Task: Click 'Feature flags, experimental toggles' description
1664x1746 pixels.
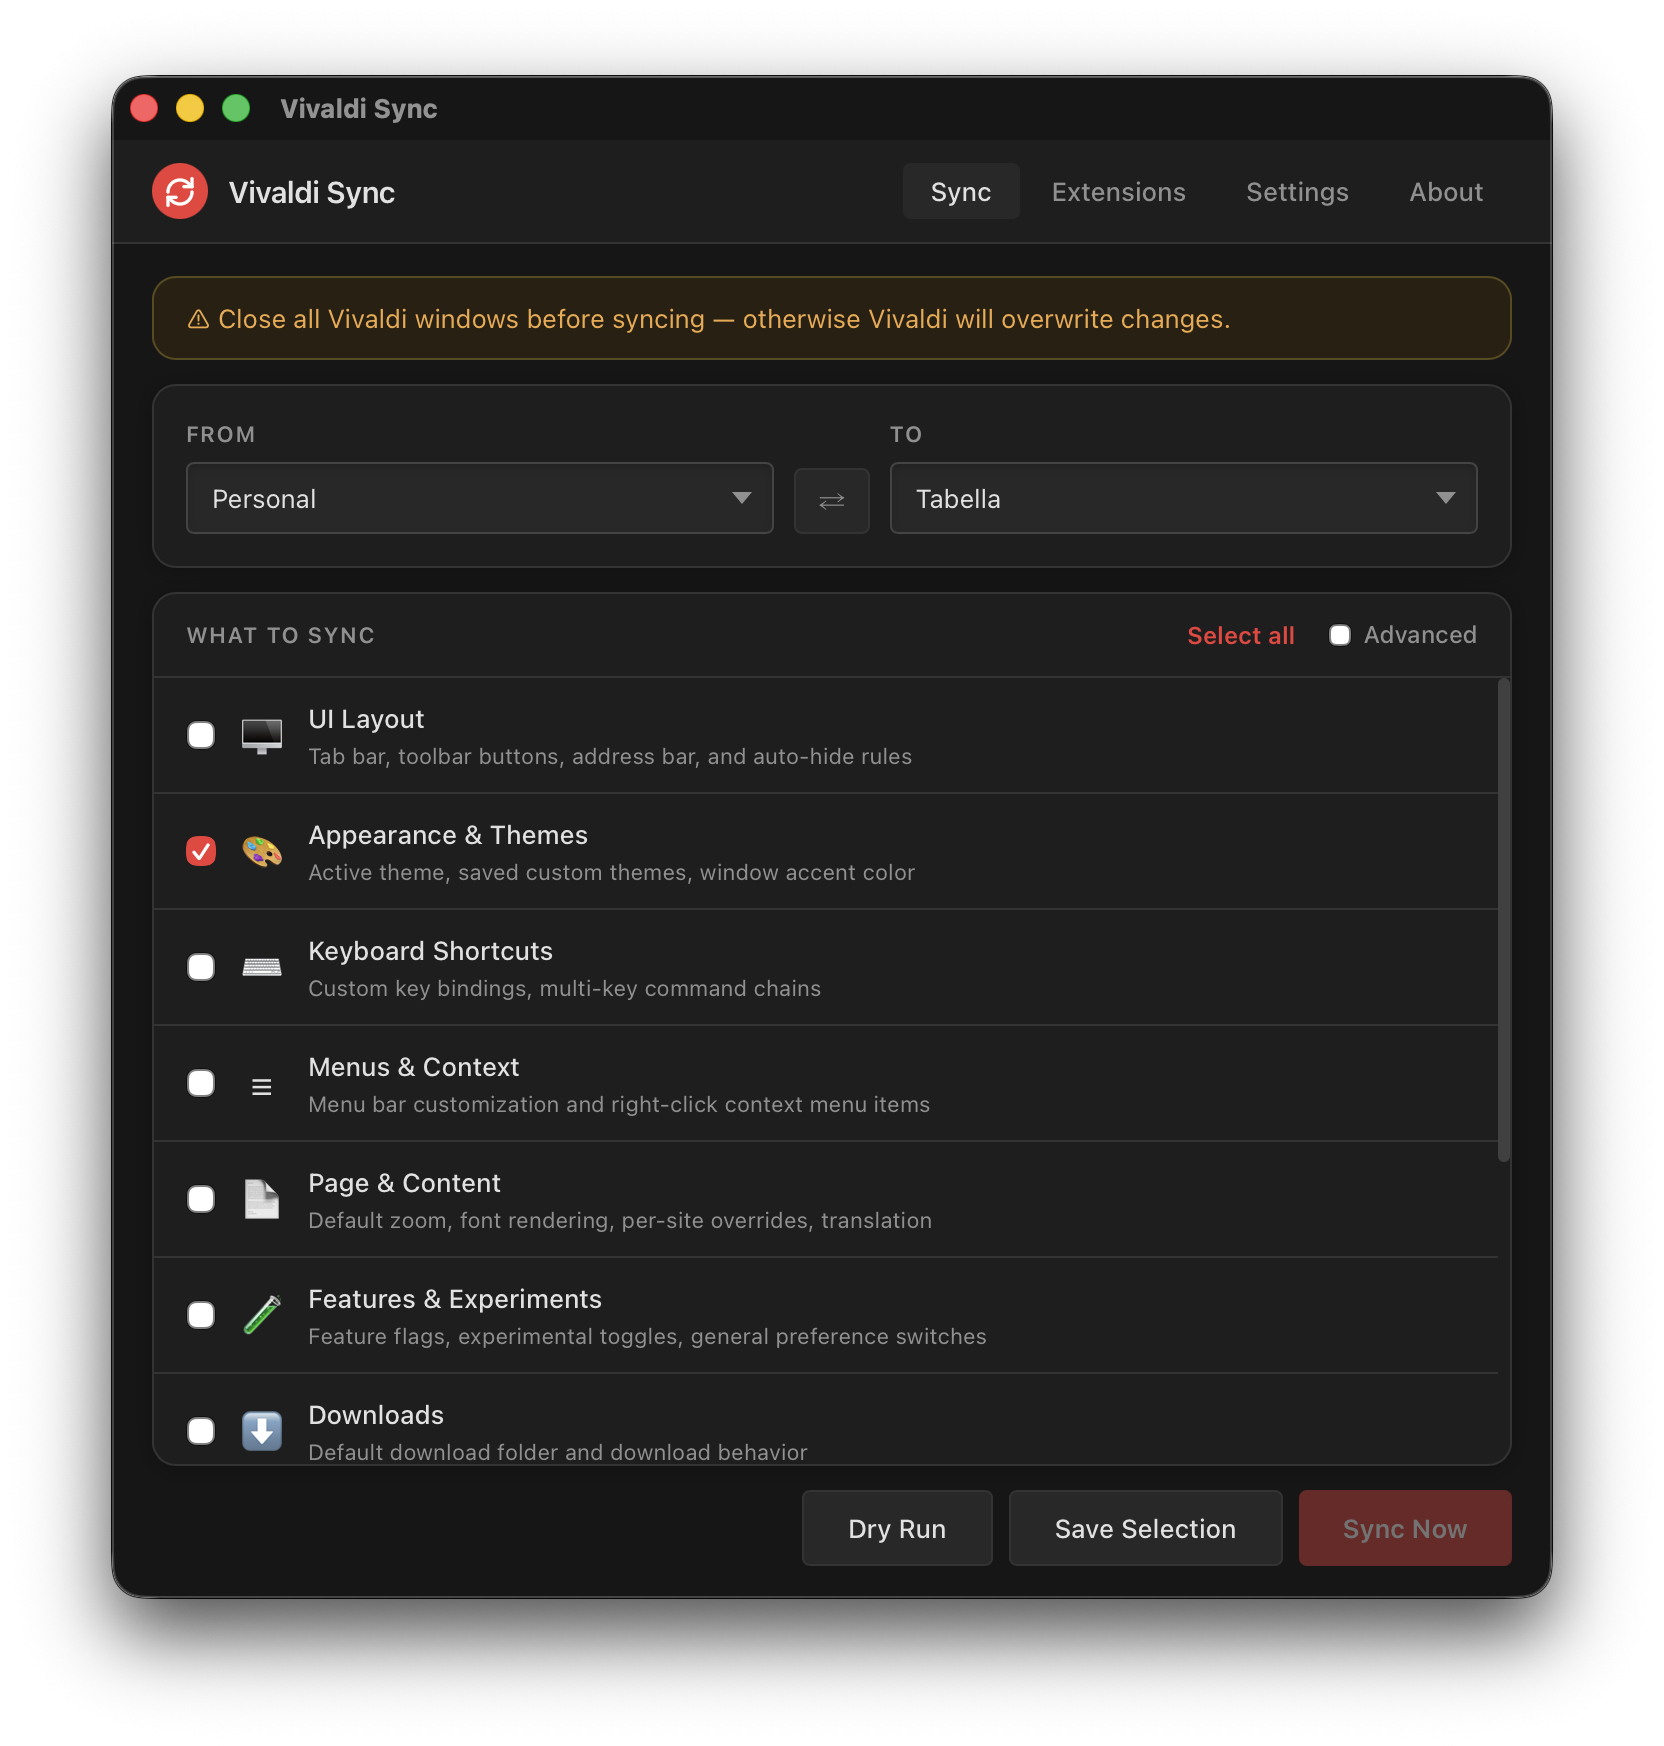Action: pos(647,1337)
